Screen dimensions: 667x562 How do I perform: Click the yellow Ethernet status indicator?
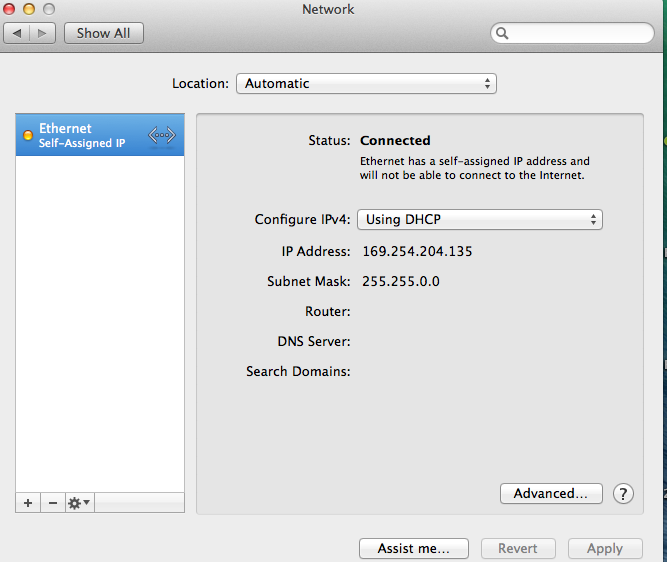[27, 135]
